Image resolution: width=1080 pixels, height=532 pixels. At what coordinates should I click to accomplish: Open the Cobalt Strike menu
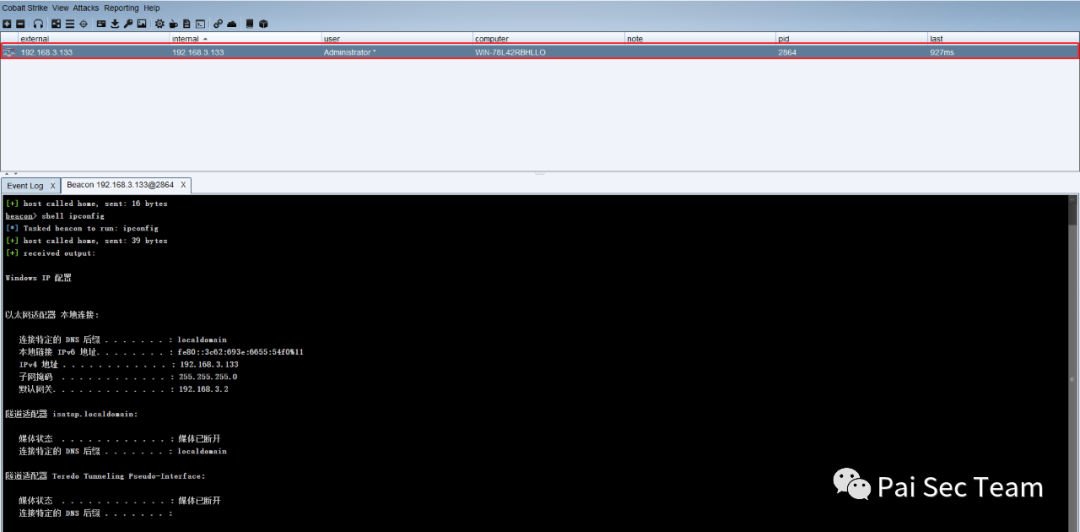tap(24, 8)
